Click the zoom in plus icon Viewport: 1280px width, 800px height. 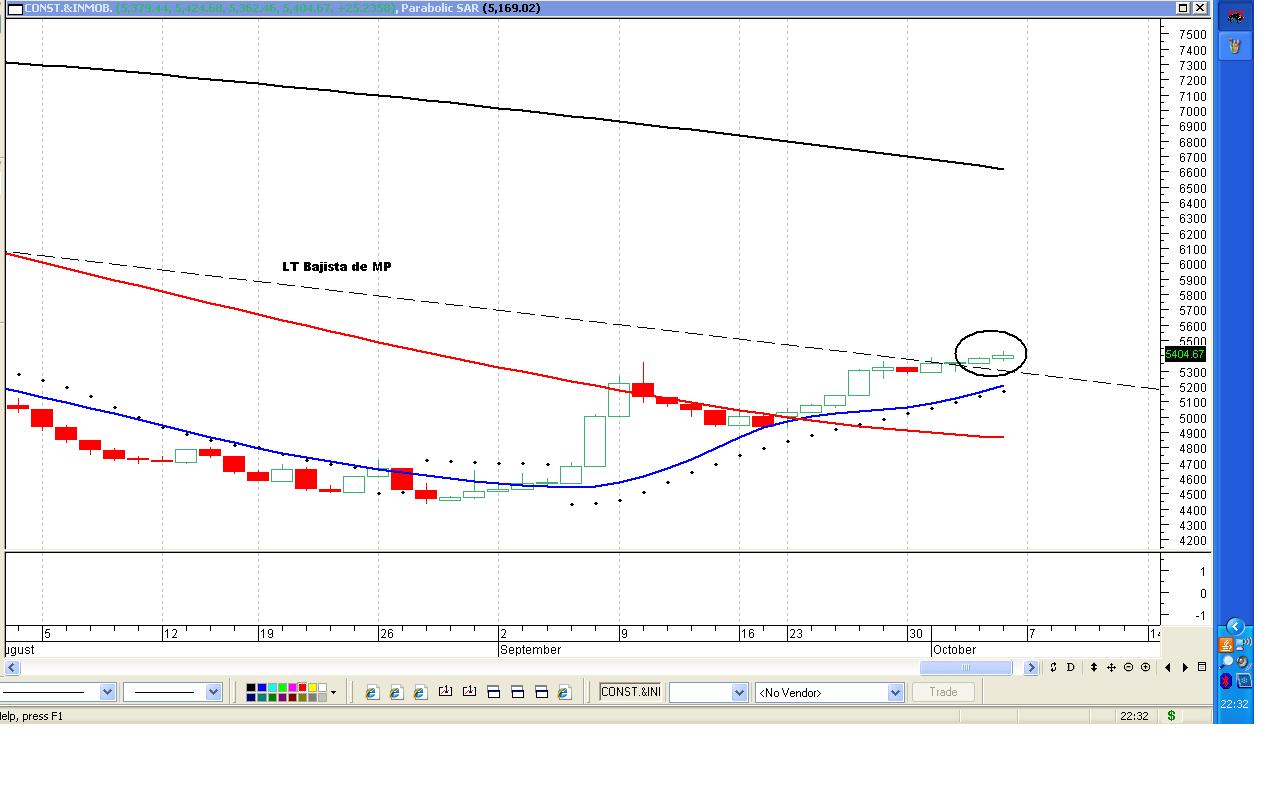coord(1145,667)
